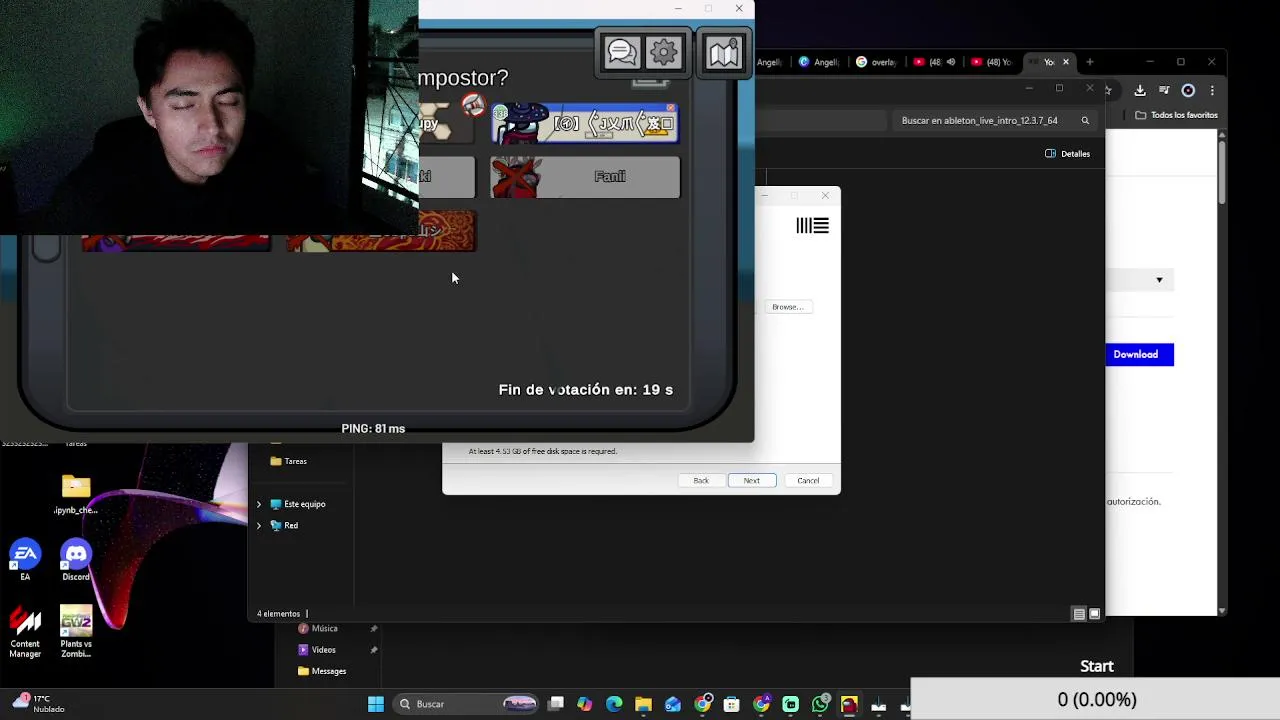Screen dimensions: 1280x720
Task: Expand the Este equipo tree node
Action: coord(259,504)
